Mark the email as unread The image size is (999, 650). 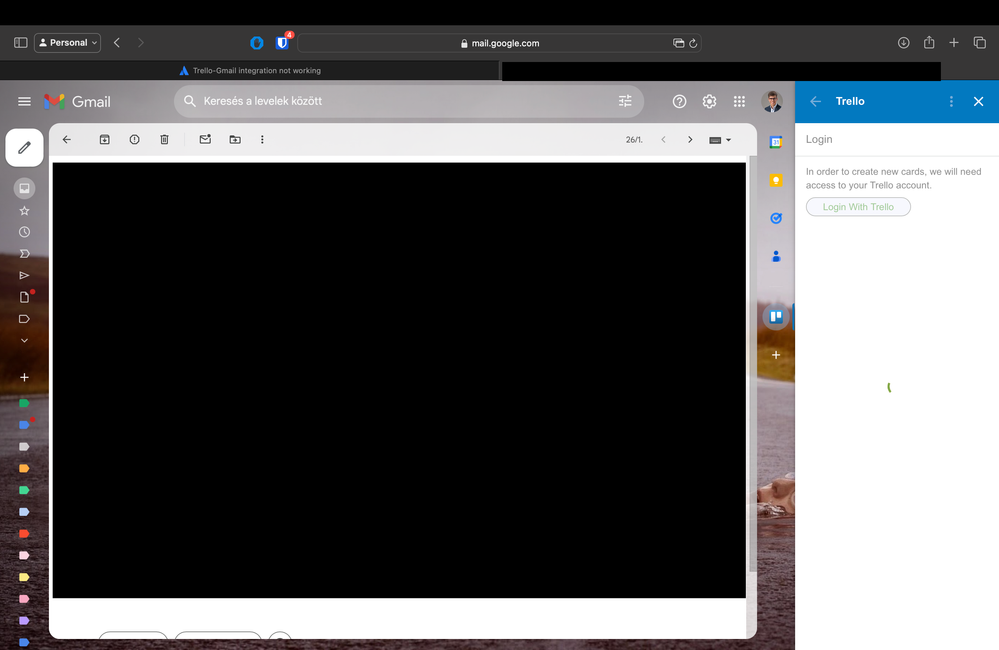pyautogui.click(x=205, y=140)
